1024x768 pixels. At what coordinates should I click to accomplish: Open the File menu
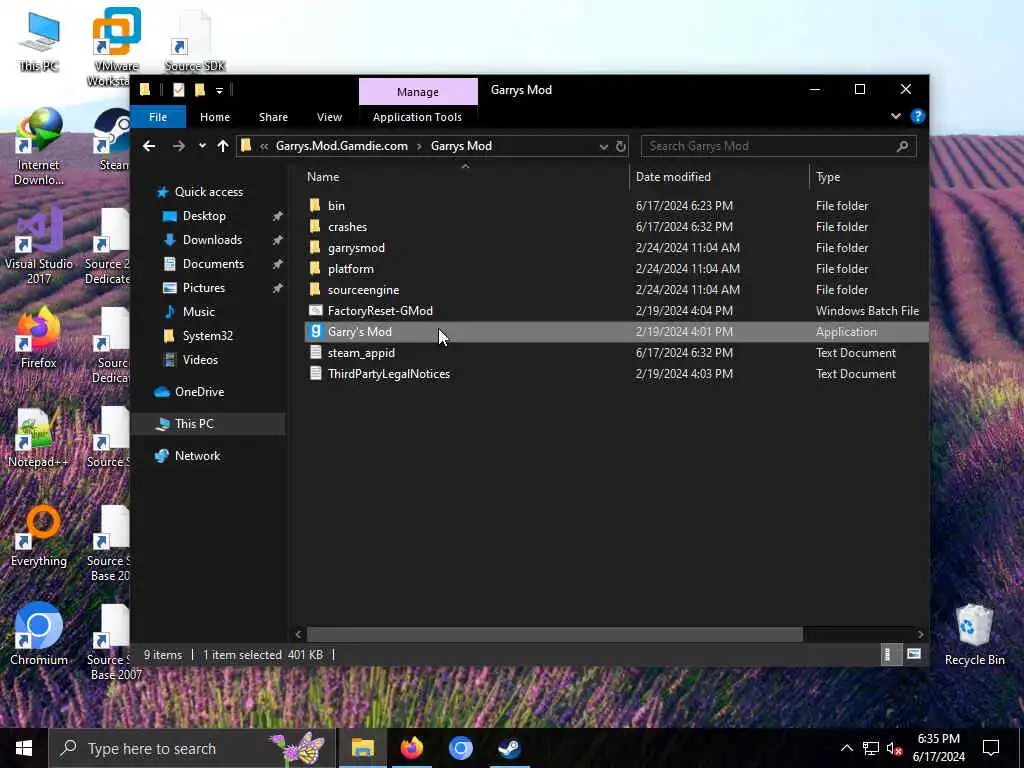pyautogui.click(x=158, y=117)
